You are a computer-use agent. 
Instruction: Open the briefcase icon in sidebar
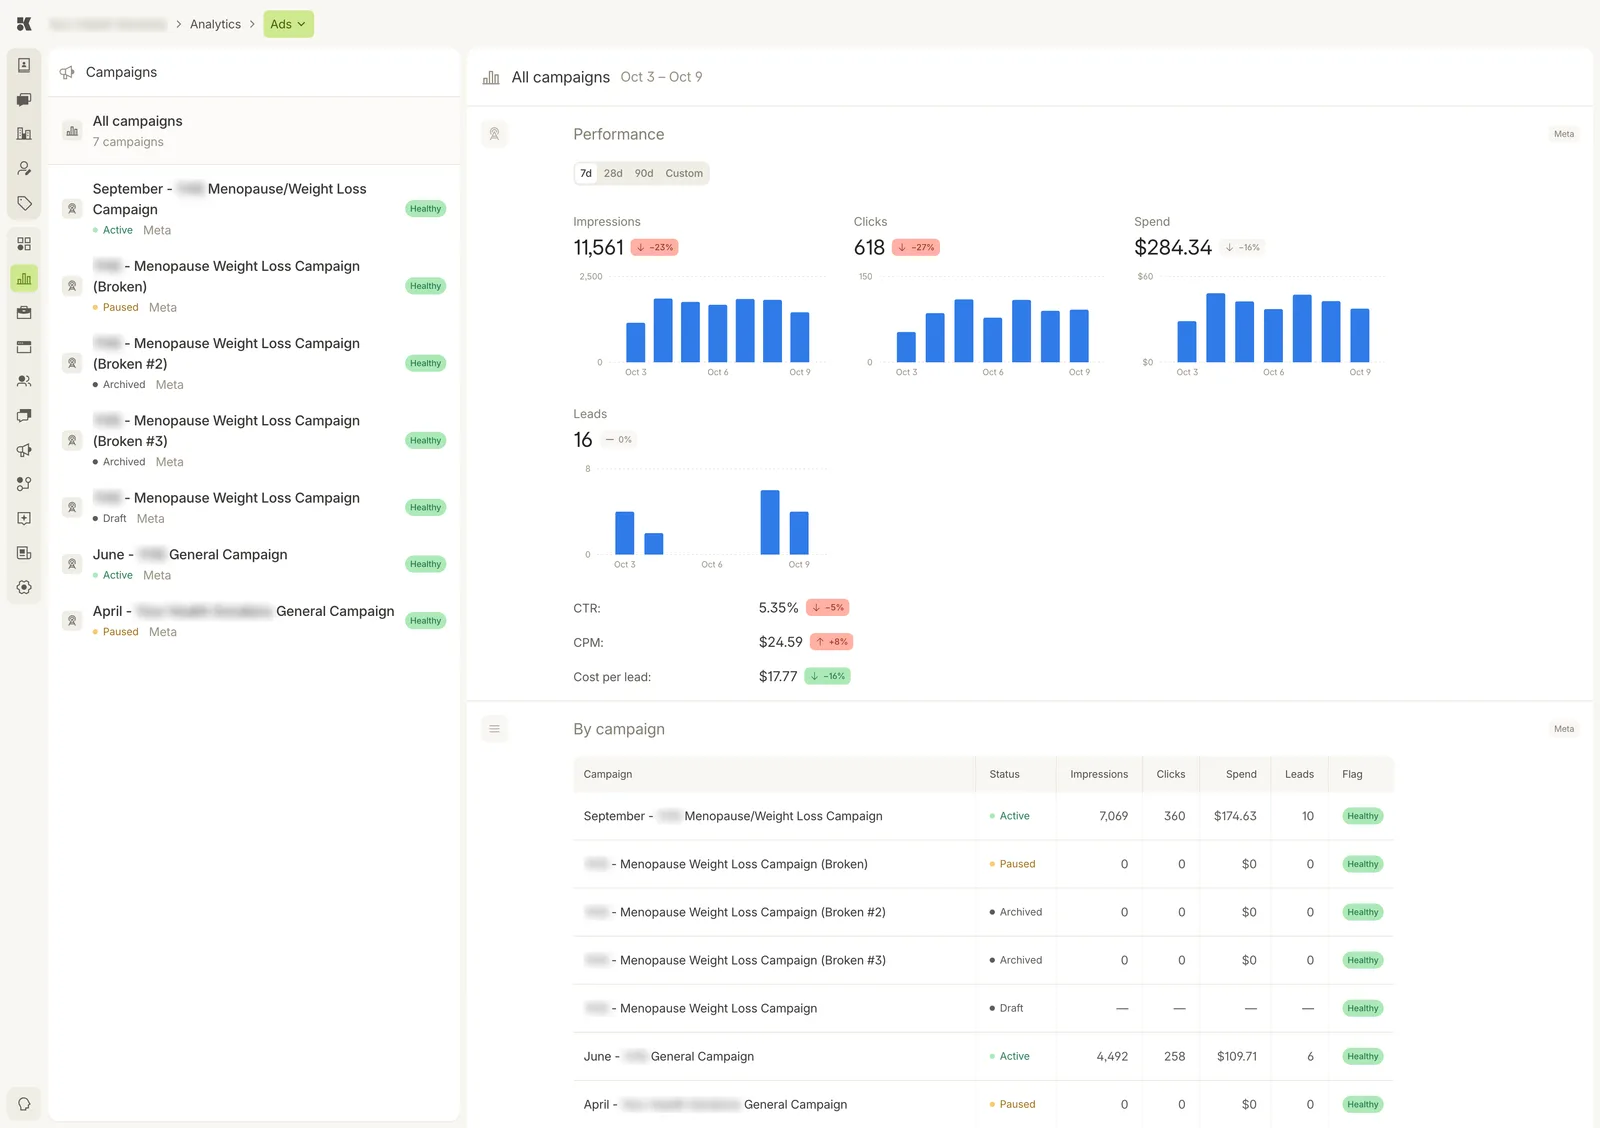coord(24,313)
